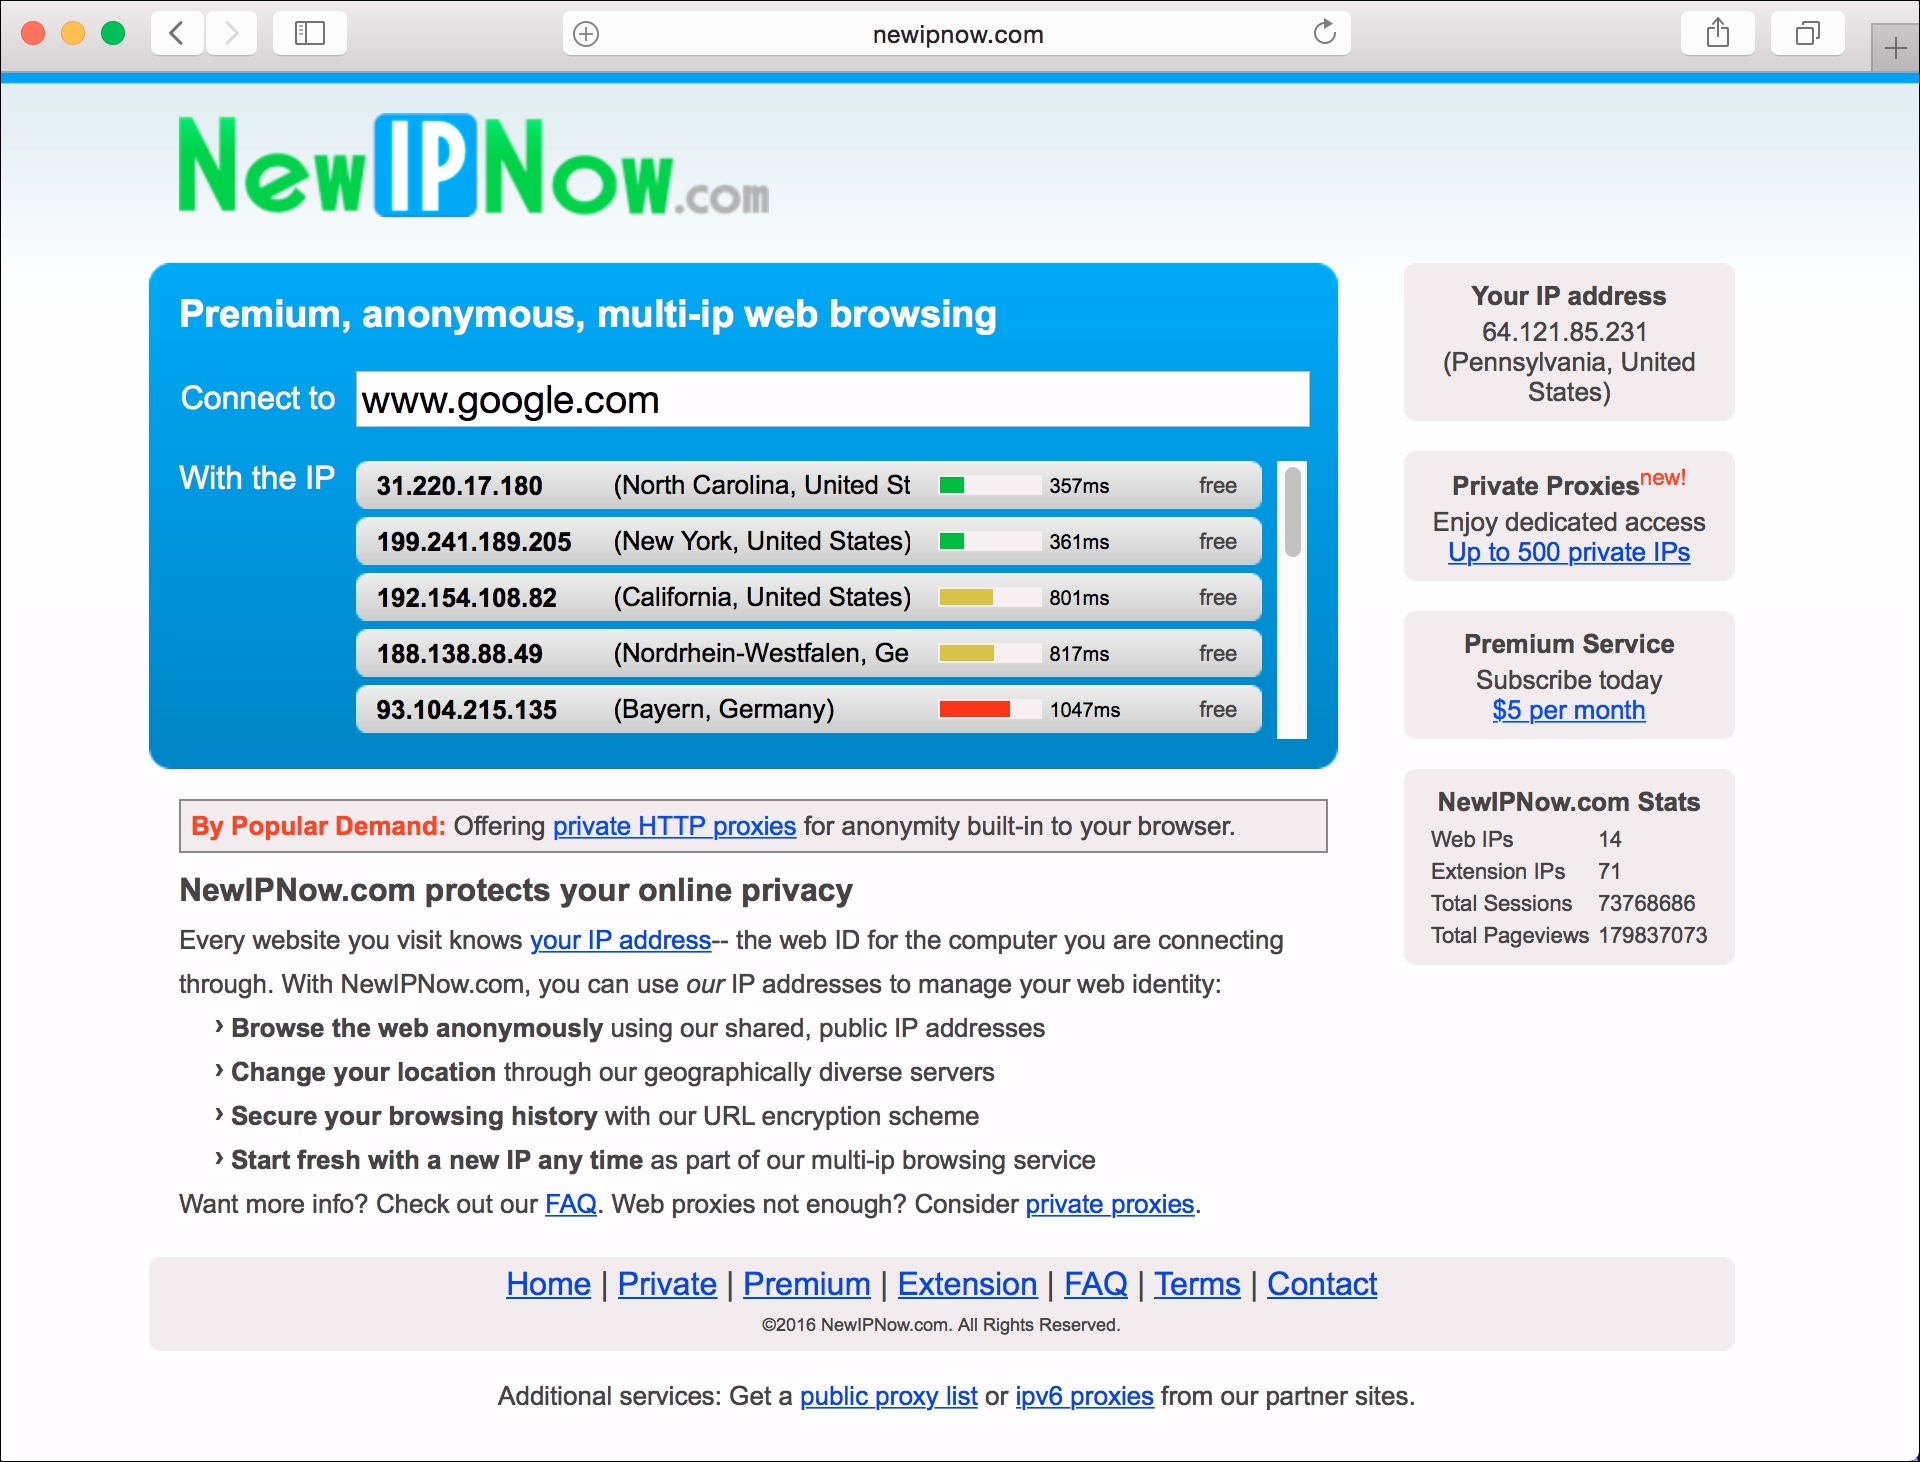Click the Safari back arrow button
This screenshot has height=1462, width=1920.
(178, 34)
